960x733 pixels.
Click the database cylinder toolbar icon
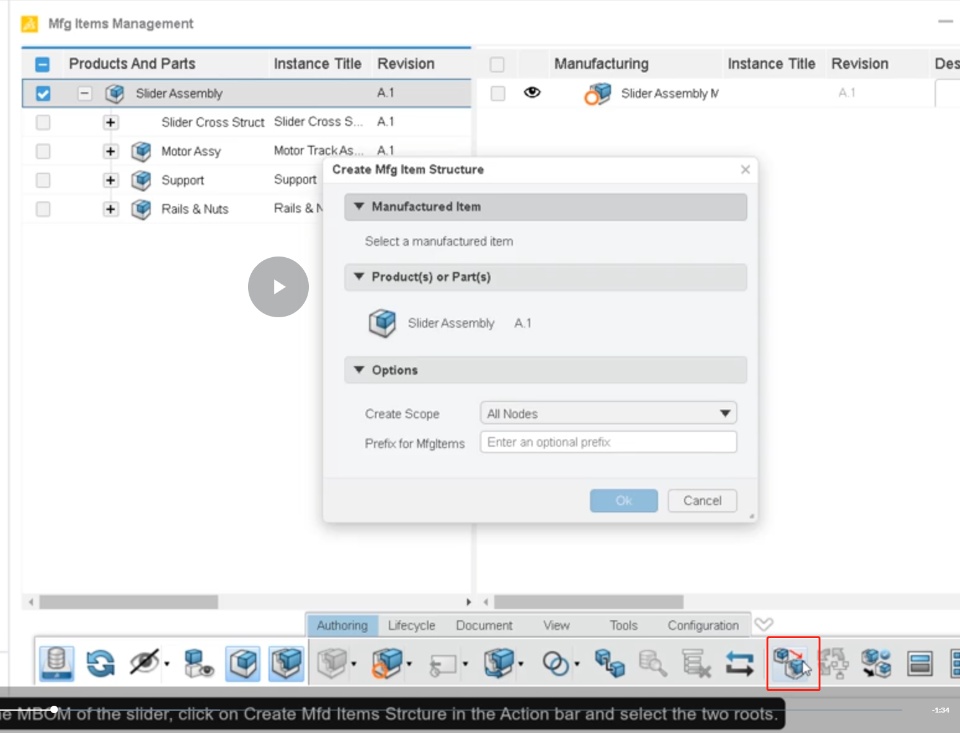coord(56,663)
